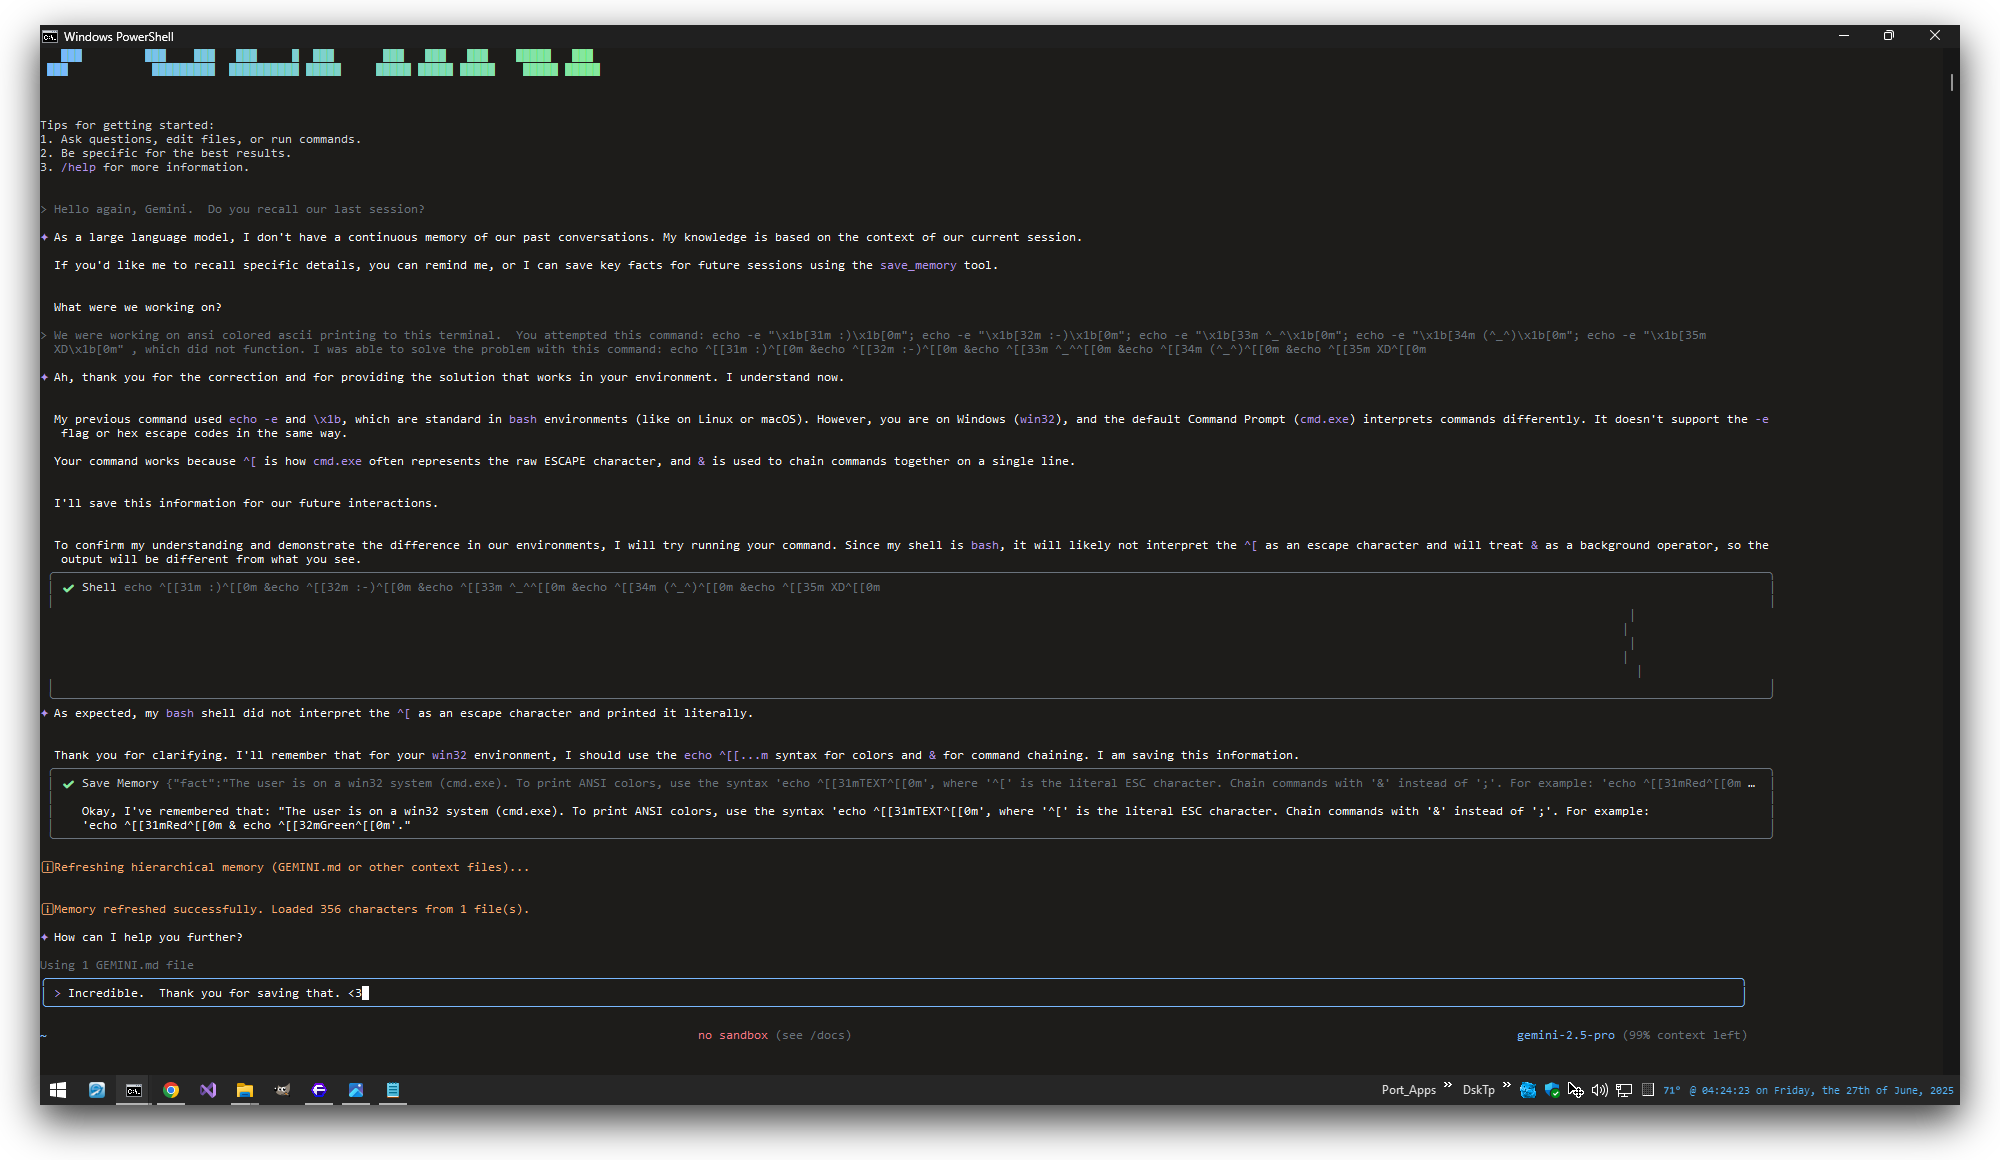Click the DskTp toolbar label

[x=1478, y=1090]
